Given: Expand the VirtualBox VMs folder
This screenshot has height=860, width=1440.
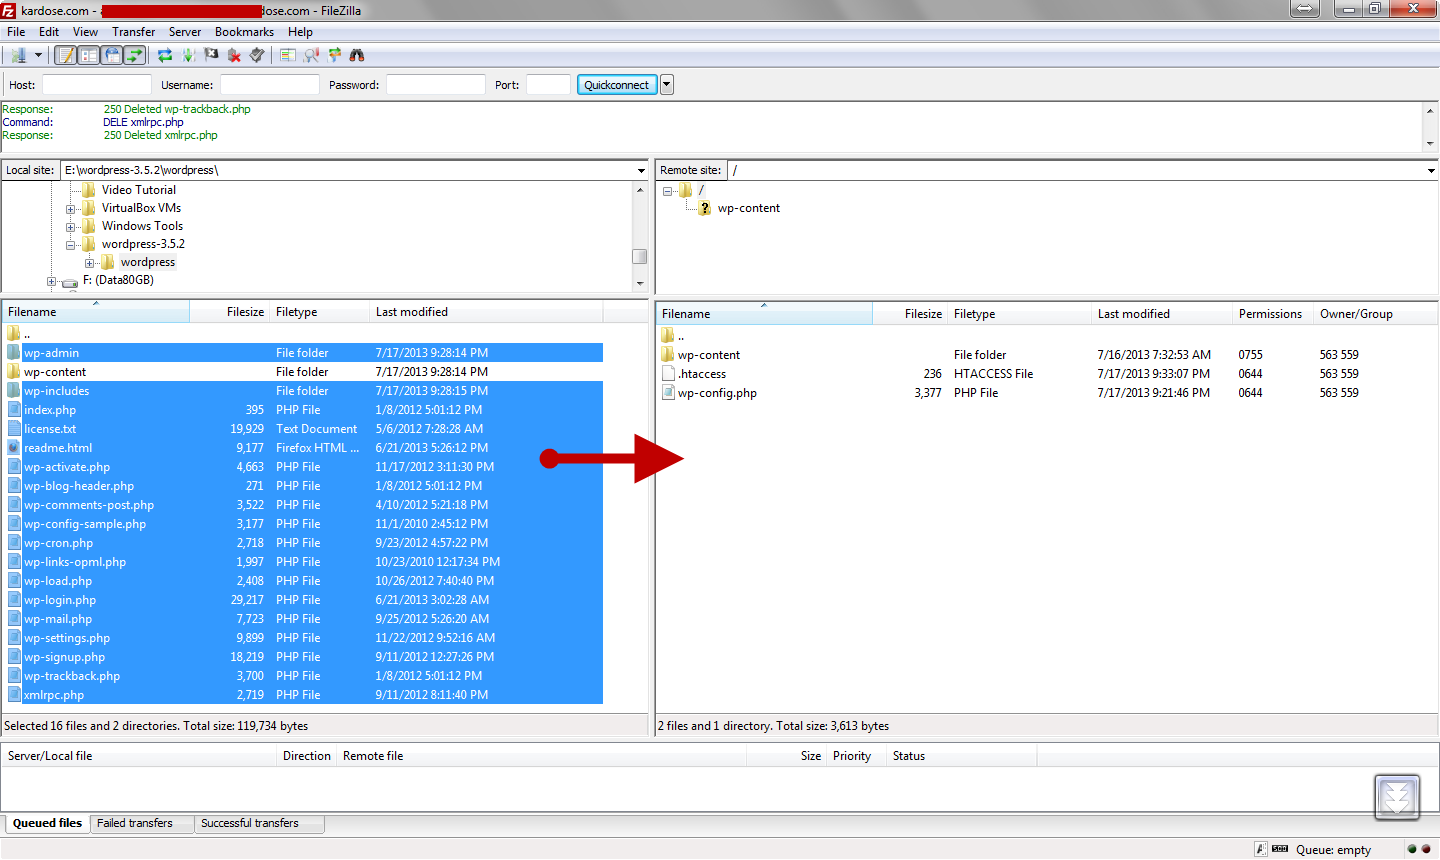Looking at the screenshot, I should pos(71,209).
